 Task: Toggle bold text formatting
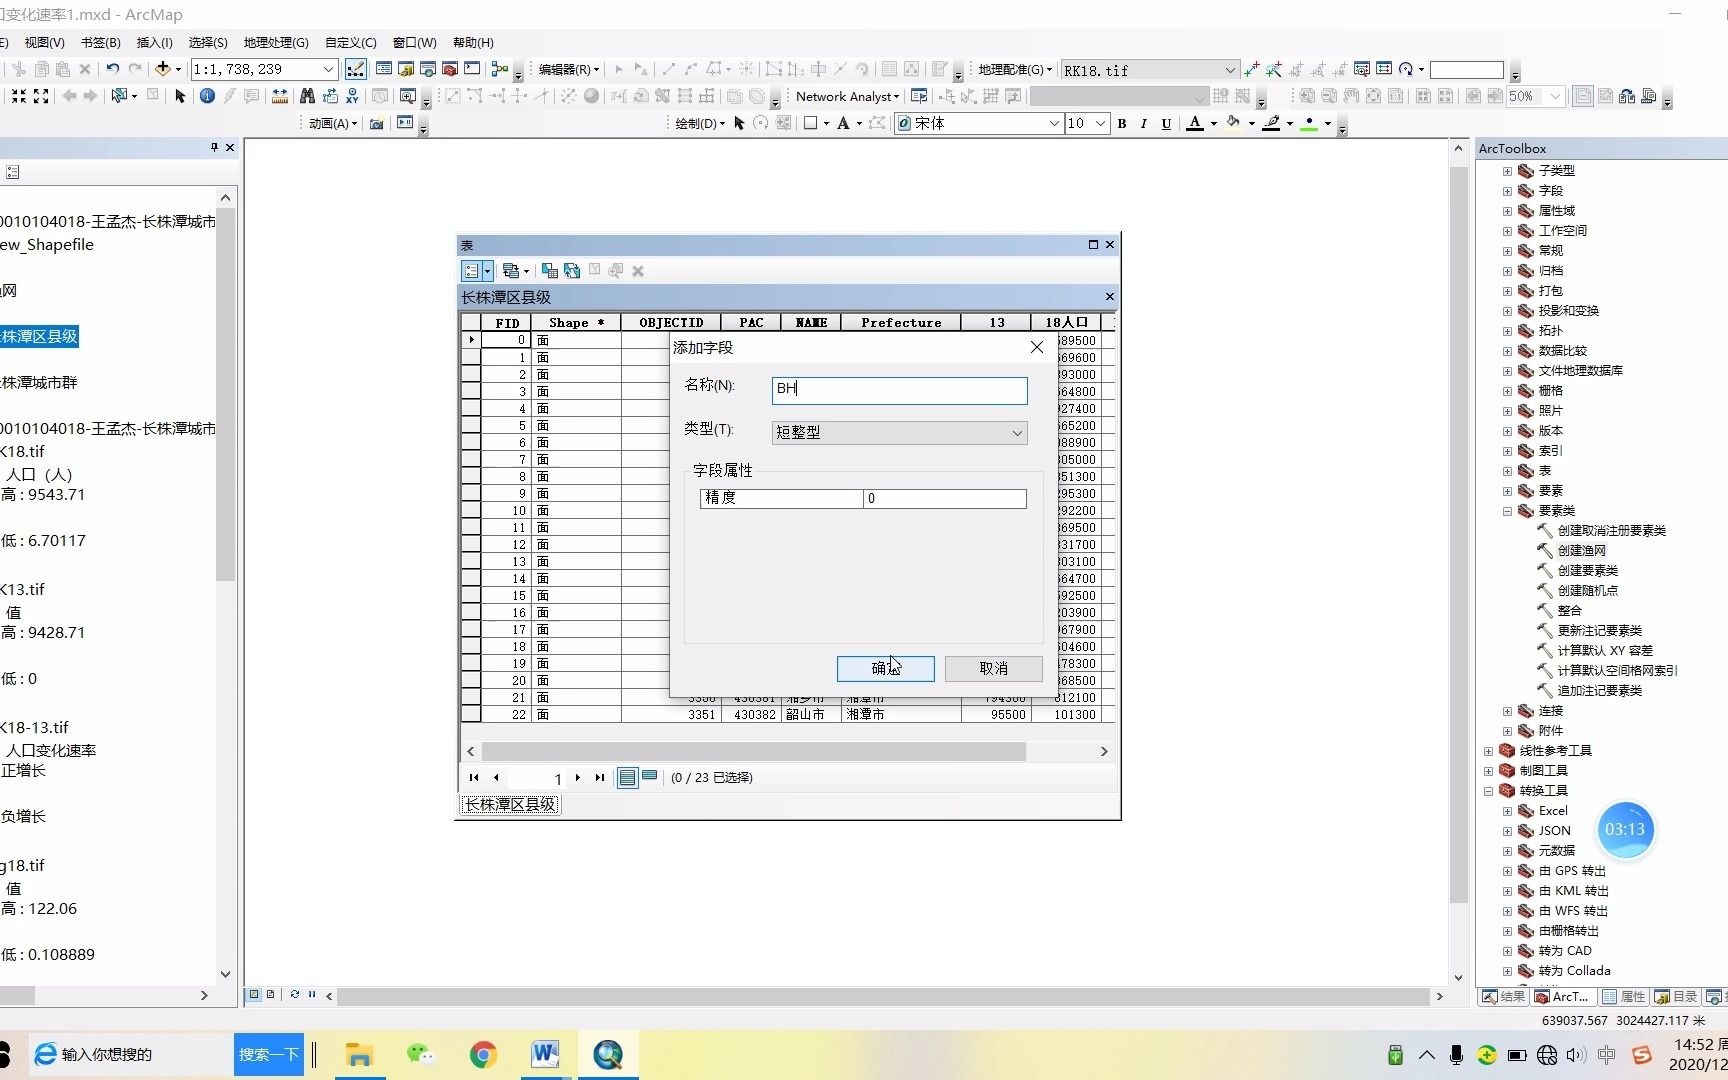pos(1122,123)
